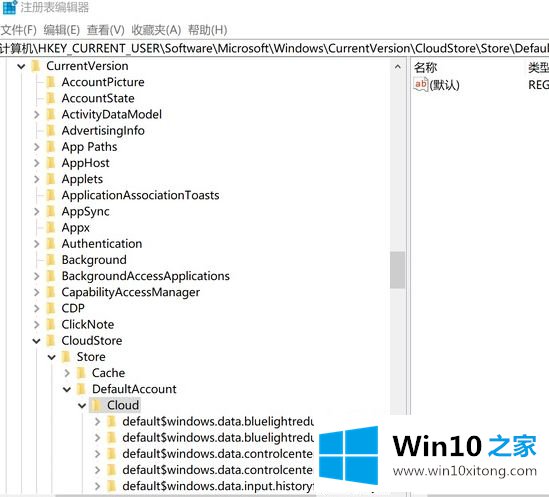This screenshot has width=549, height=497.
Task: Click the Appx folder icon
Action: [x=51, y=227]
